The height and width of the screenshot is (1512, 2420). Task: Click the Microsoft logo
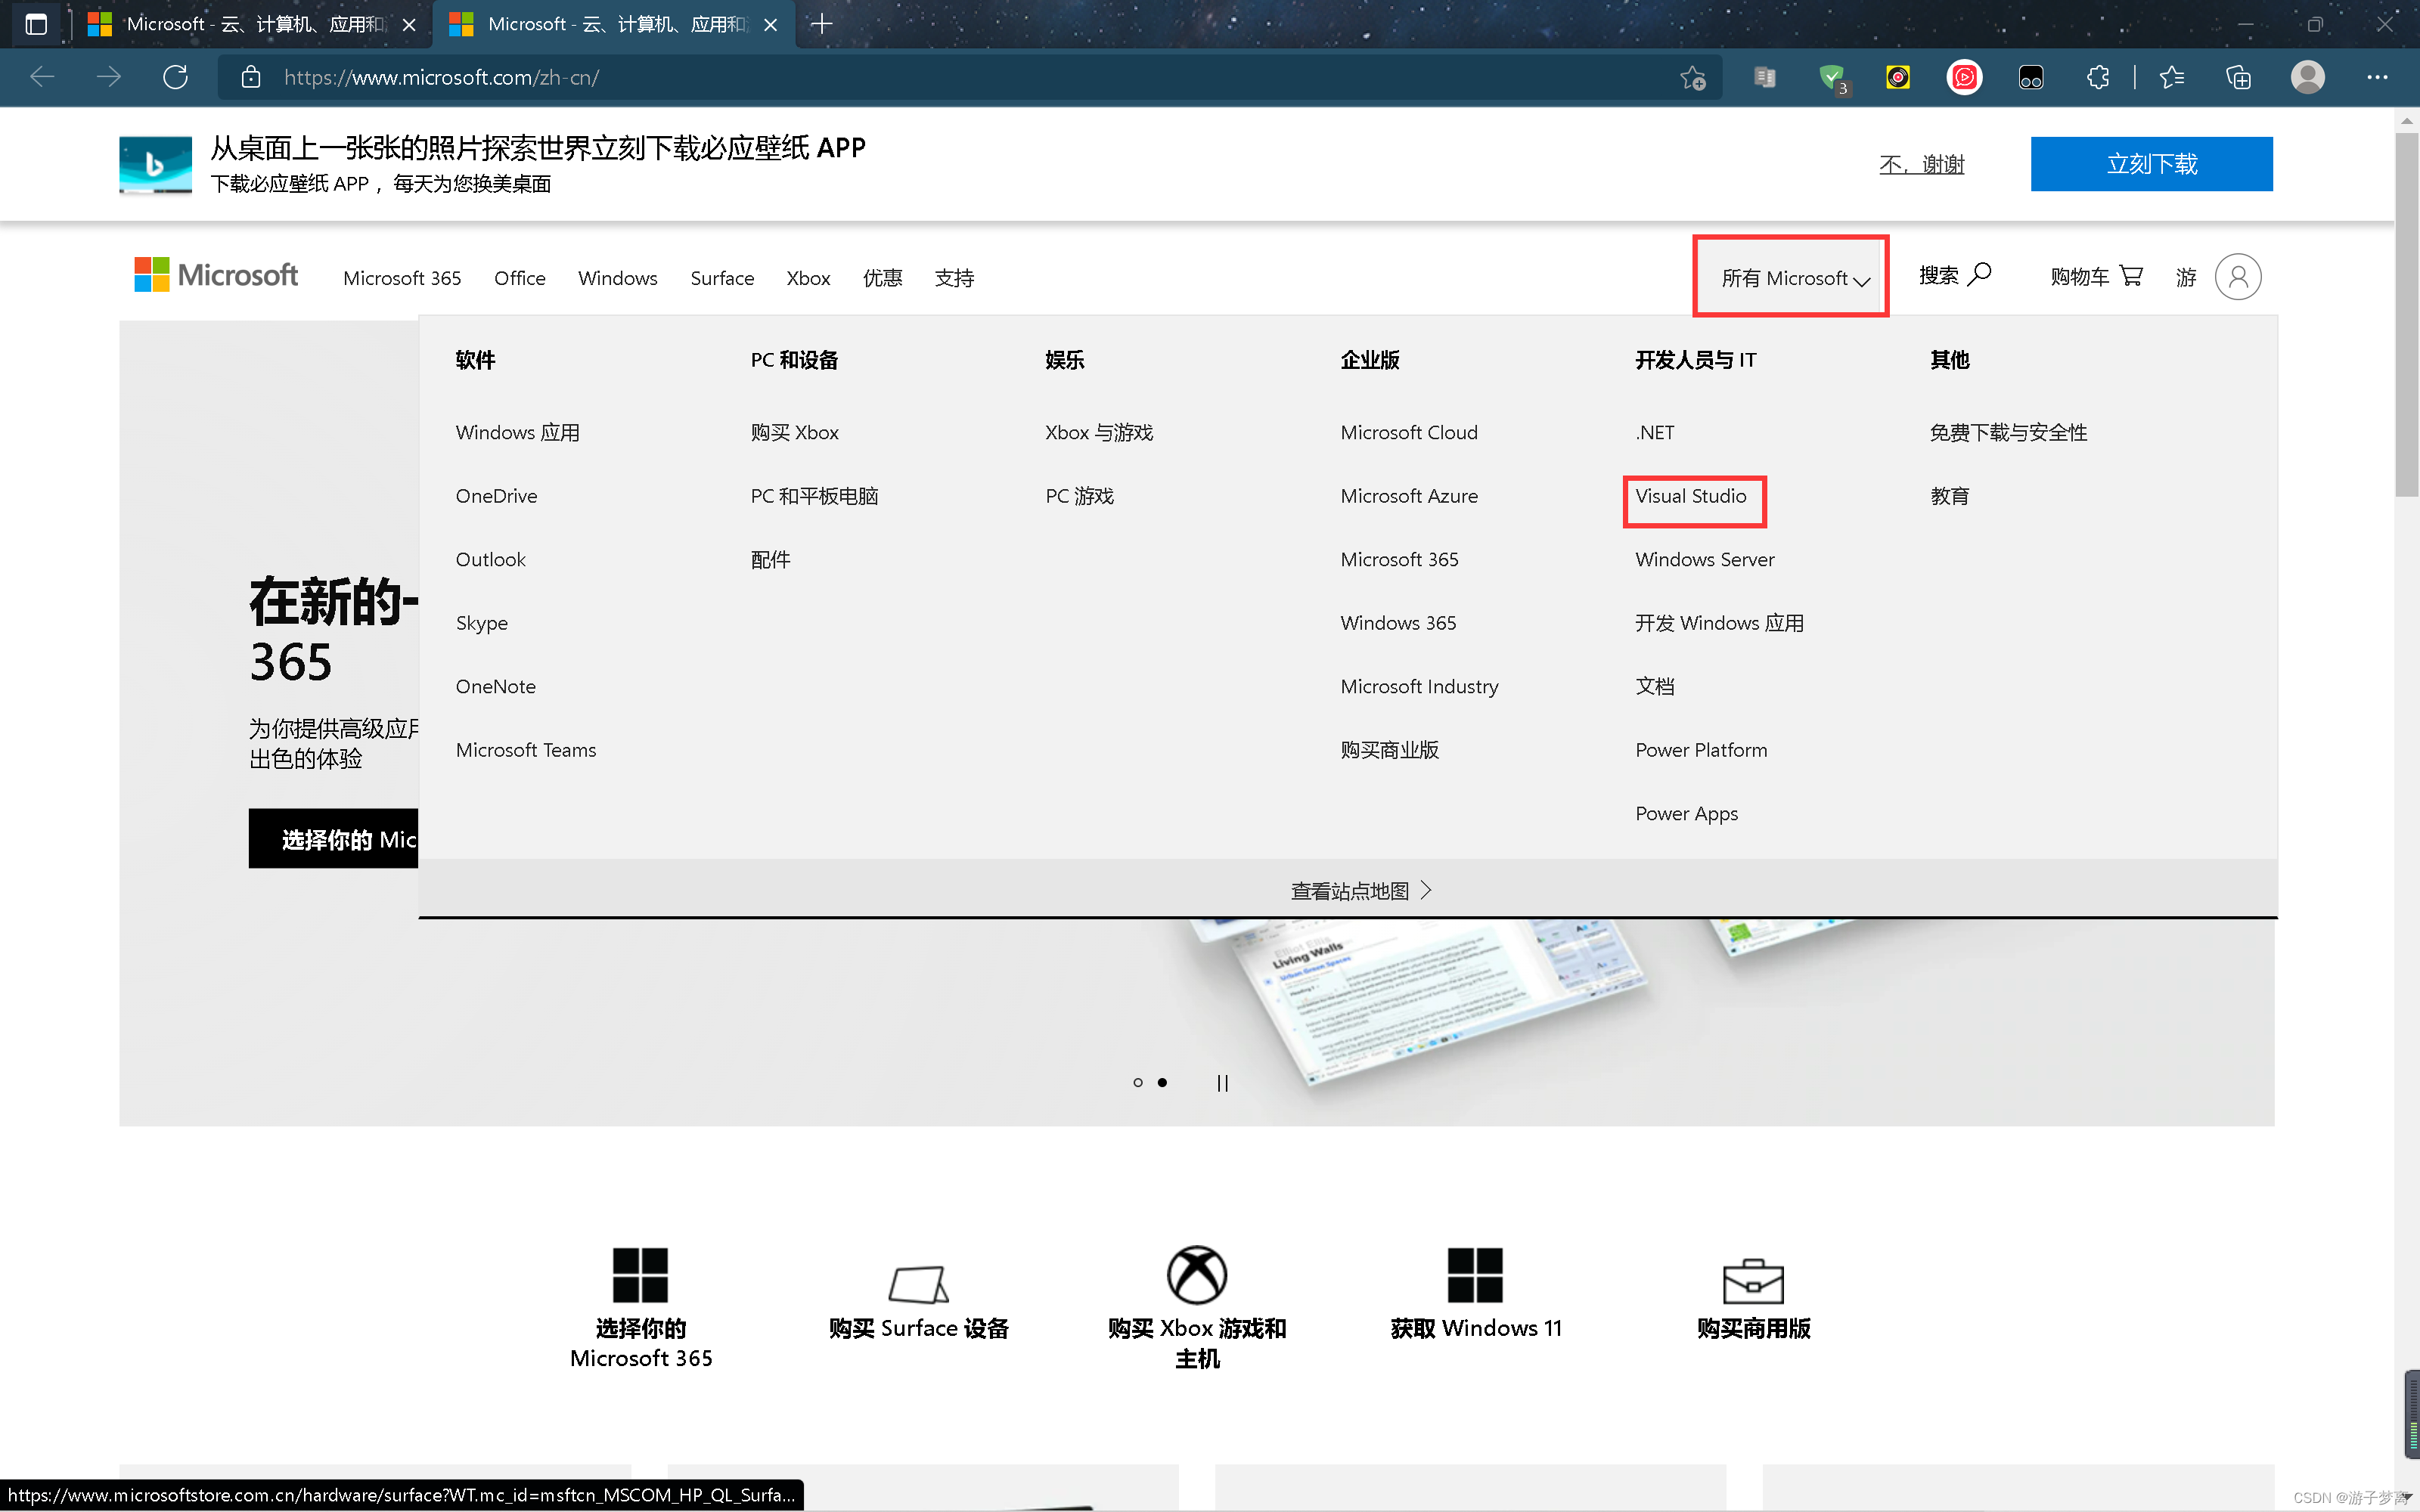[x=216, y=275]
